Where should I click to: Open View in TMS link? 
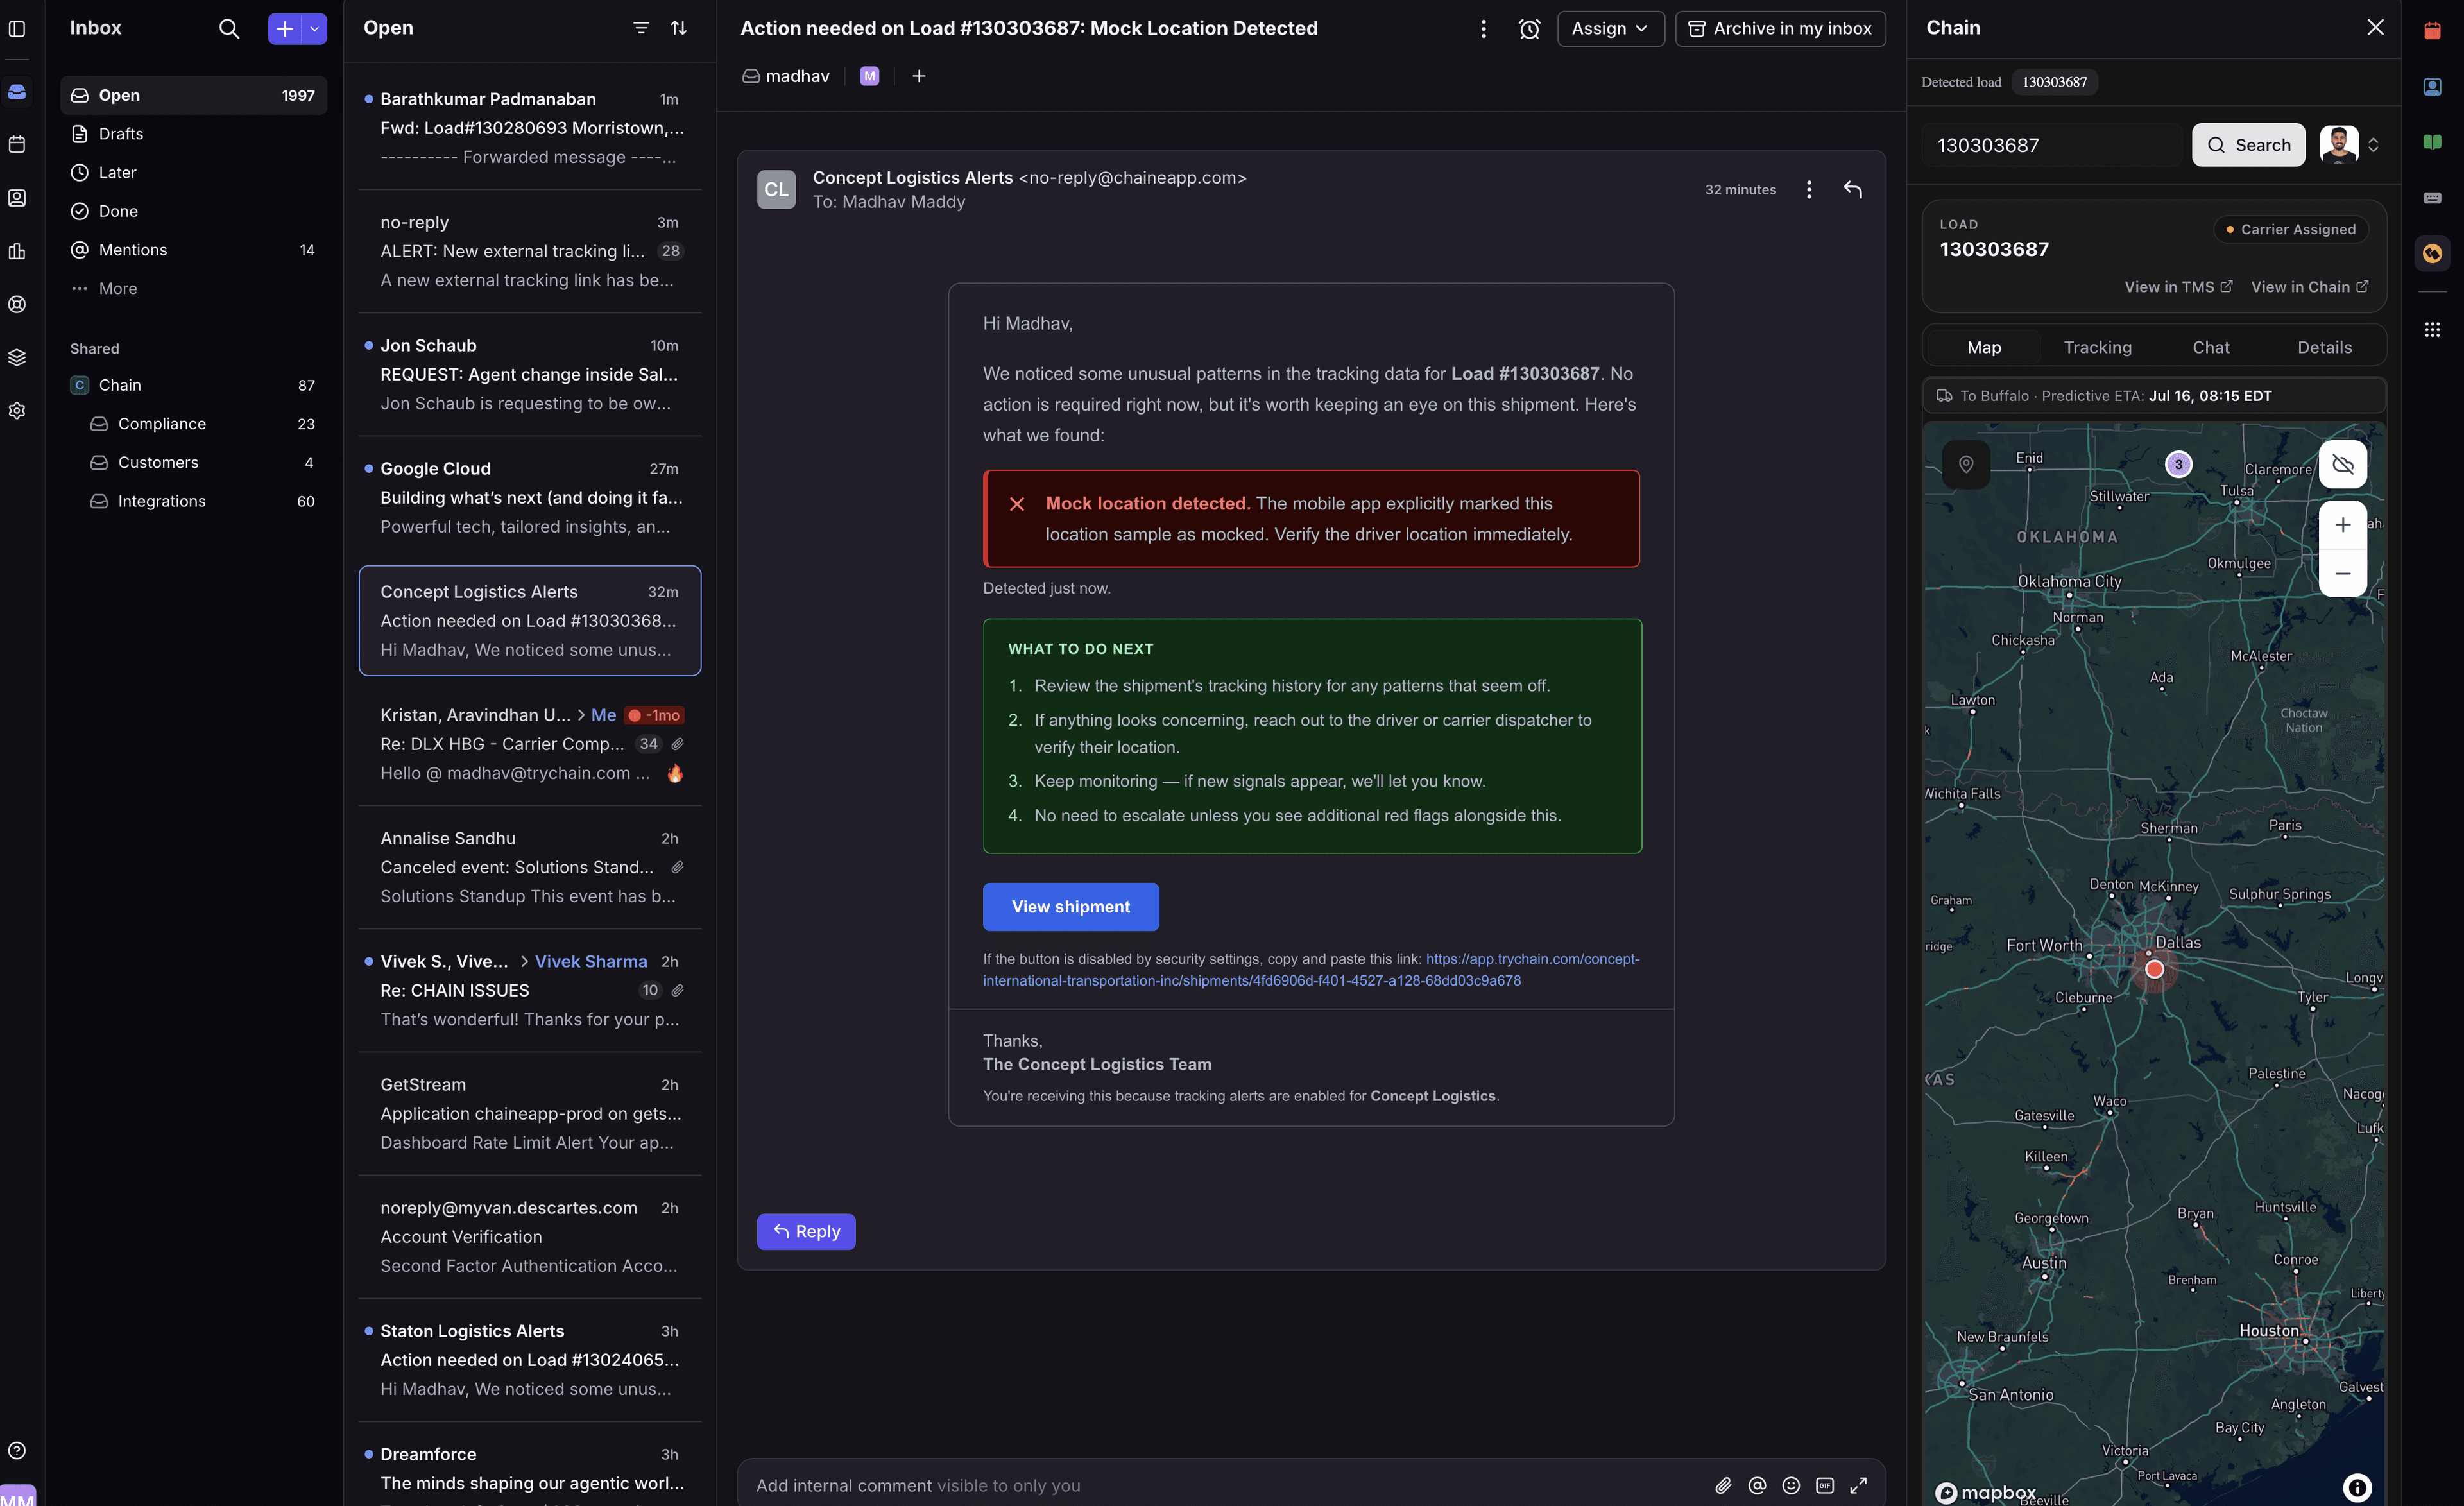2178,287
